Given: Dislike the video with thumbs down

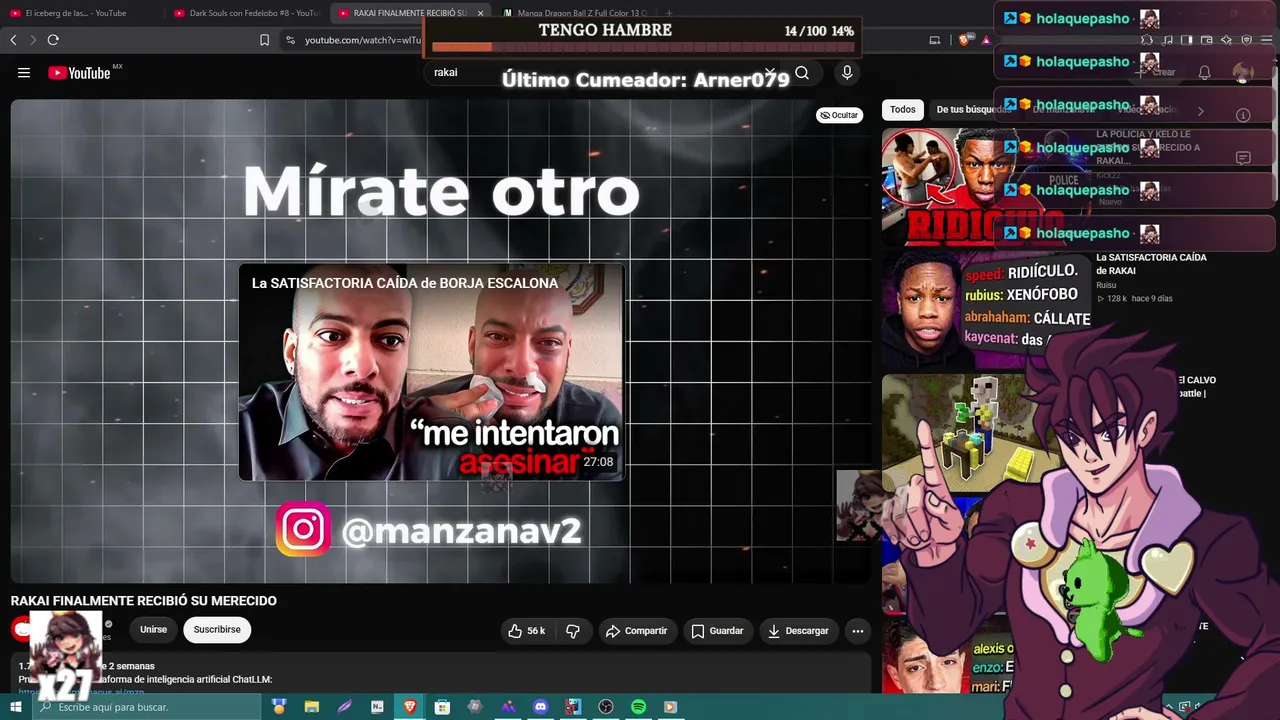Looking at the screenshot, I should point(573,631).
